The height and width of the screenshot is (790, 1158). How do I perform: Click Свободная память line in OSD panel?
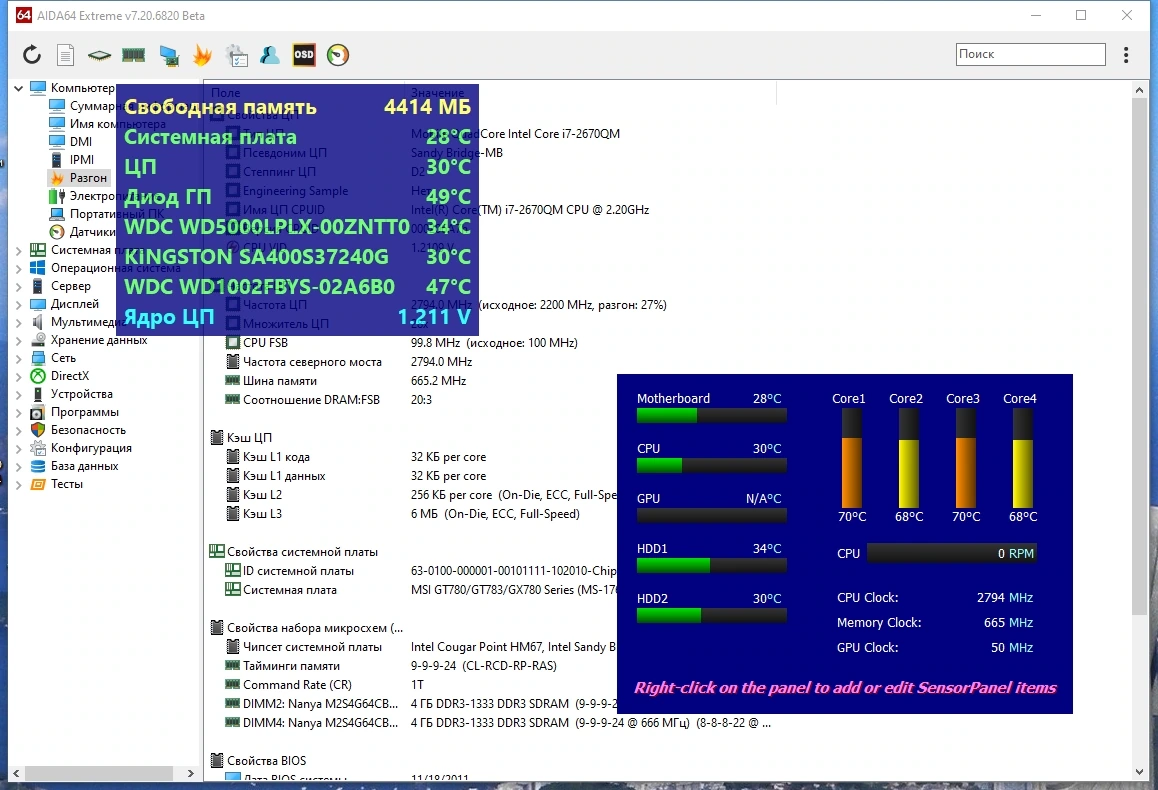point(298,107)
